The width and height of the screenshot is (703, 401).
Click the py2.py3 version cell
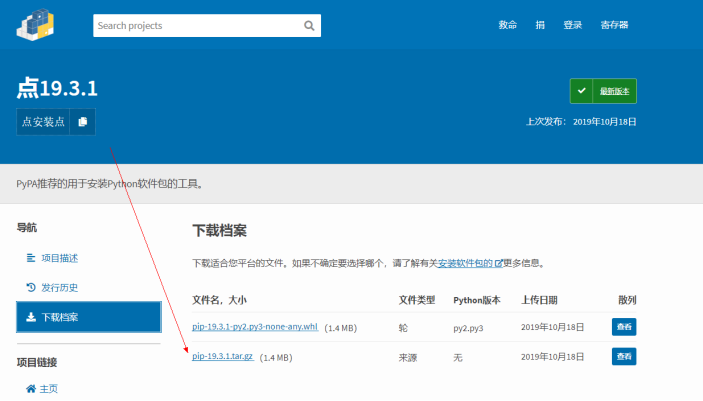[x=468, y=328]
